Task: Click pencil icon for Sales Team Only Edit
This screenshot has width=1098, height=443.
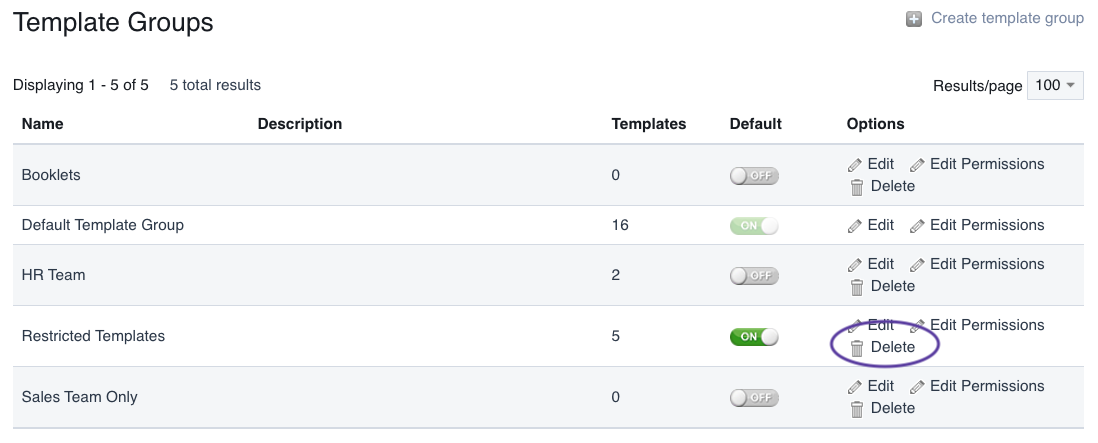Action: 854,387
